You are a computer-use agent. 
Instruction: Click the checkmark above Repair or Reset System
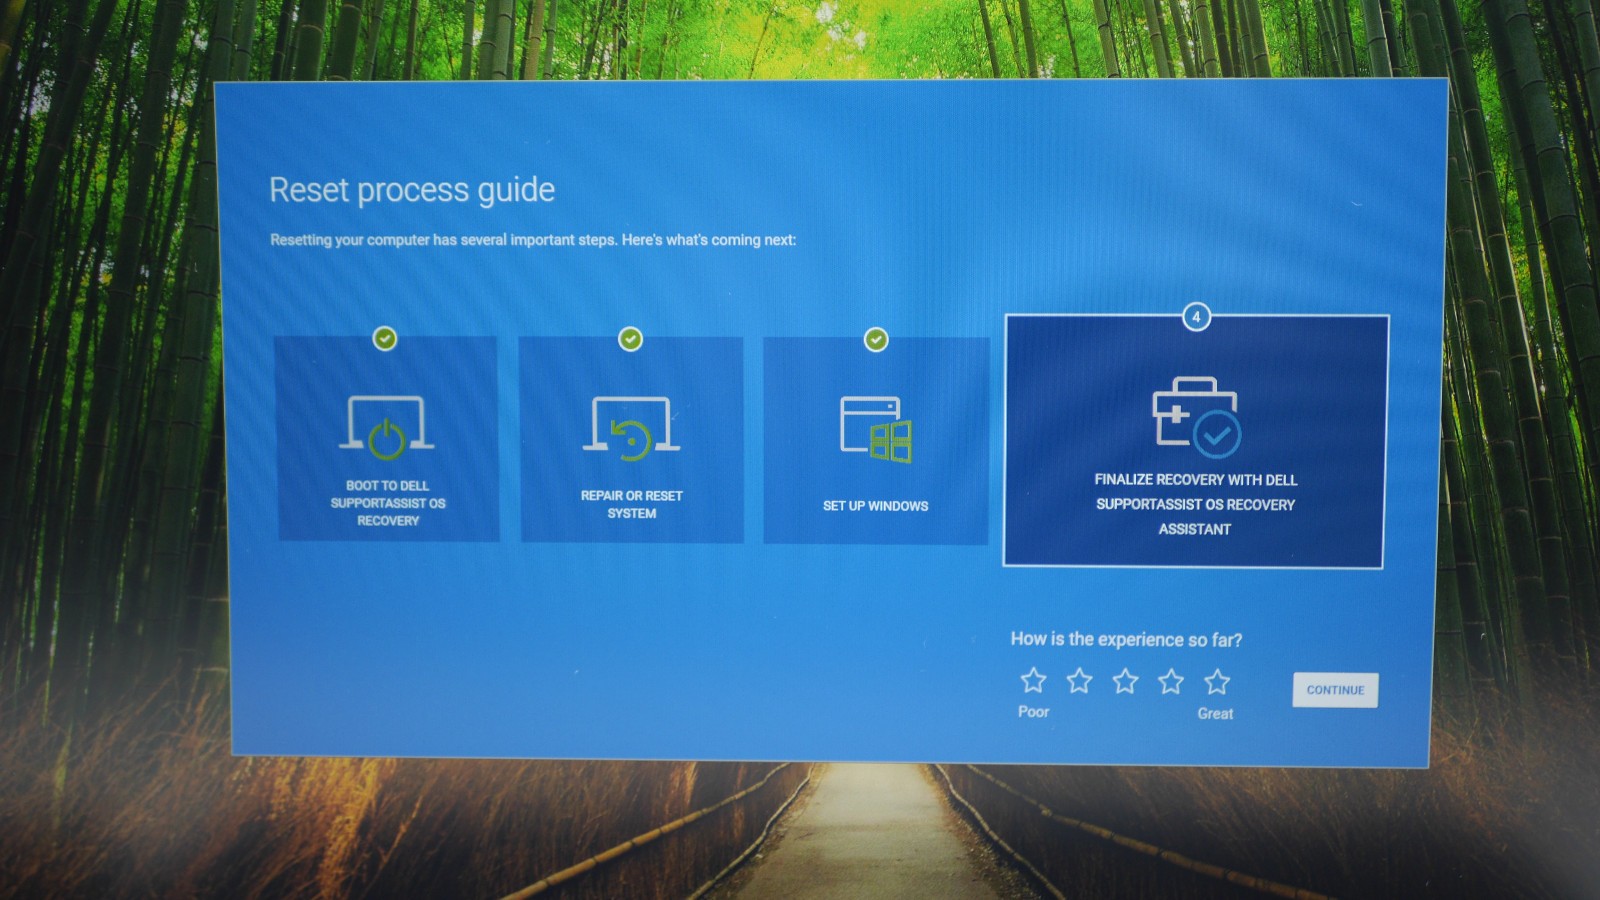point(630,340)
